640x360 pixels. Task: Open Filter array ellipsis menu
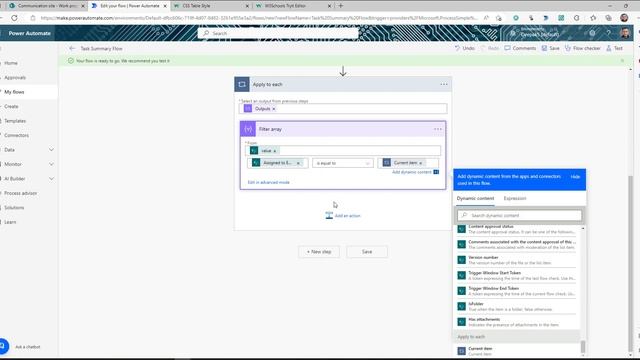438,129
